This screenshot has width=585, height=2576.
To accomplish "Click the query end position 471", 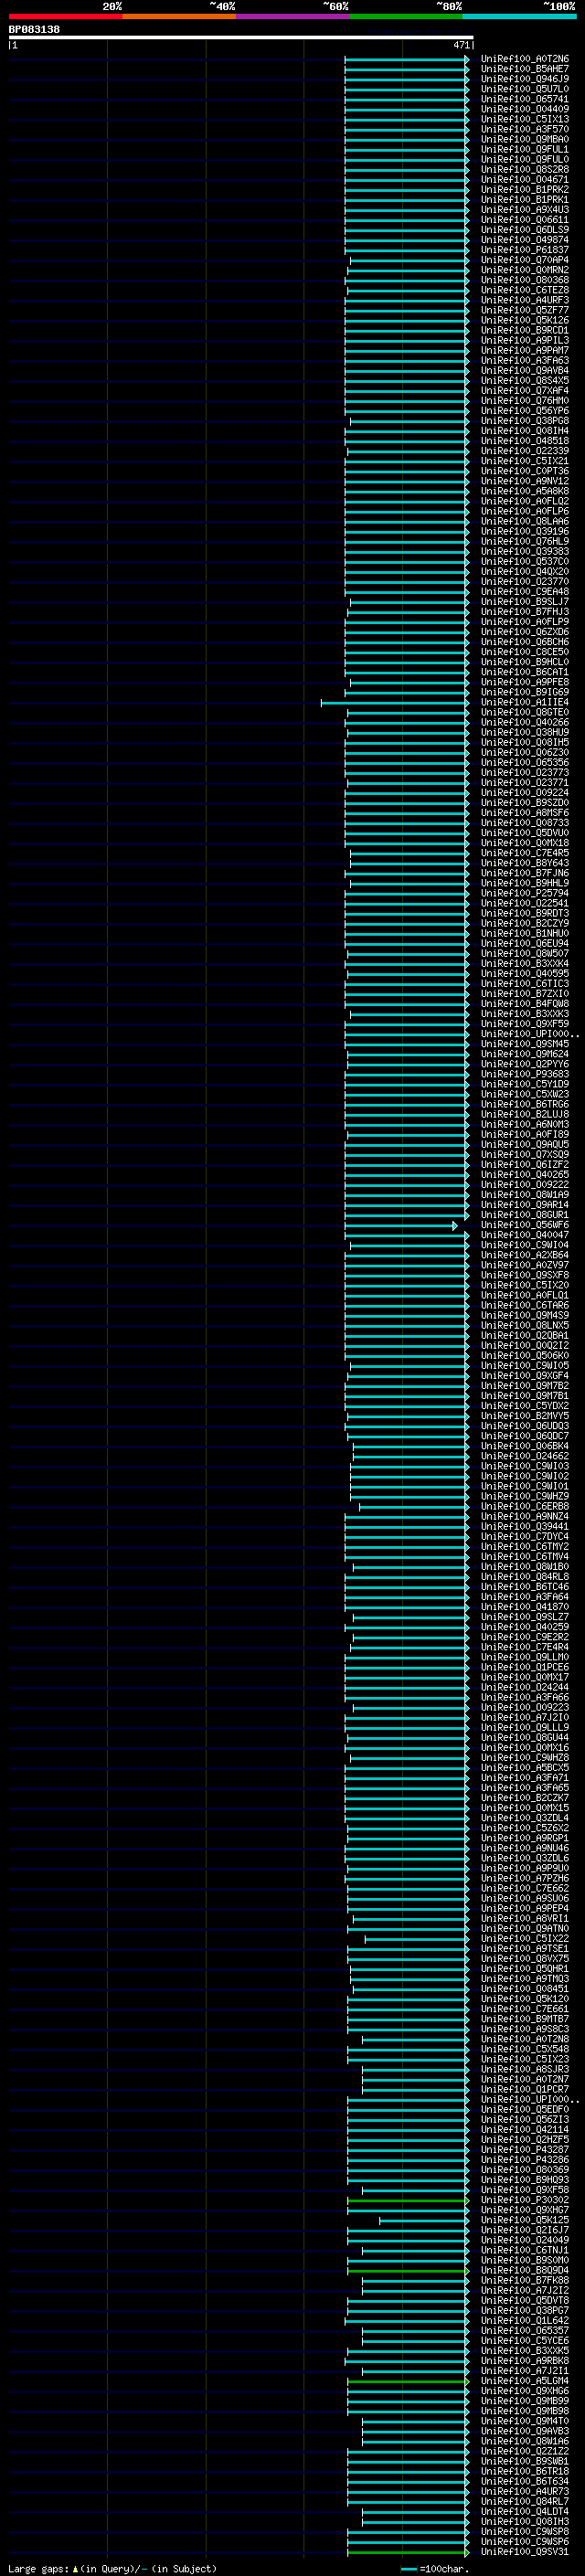I will point(461,45).
